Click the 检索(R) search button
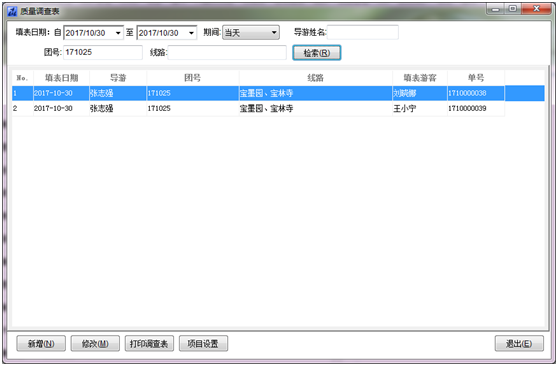Image resolution: width=558 pixels, height=366 pixels. (x=317, y=53)
